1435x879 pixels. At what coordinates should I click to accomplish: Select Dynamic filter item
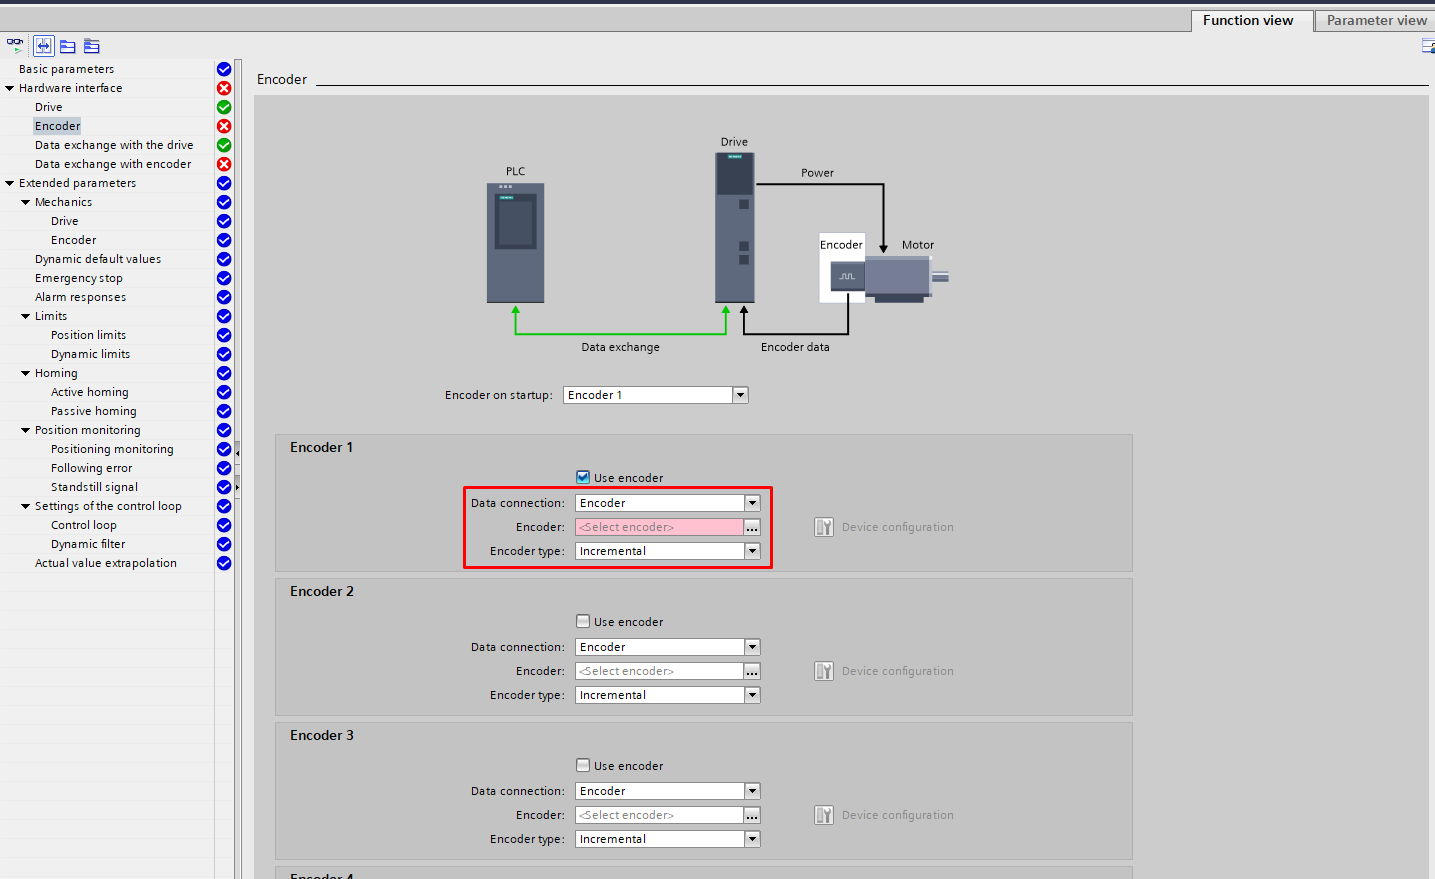coord(88,544)
